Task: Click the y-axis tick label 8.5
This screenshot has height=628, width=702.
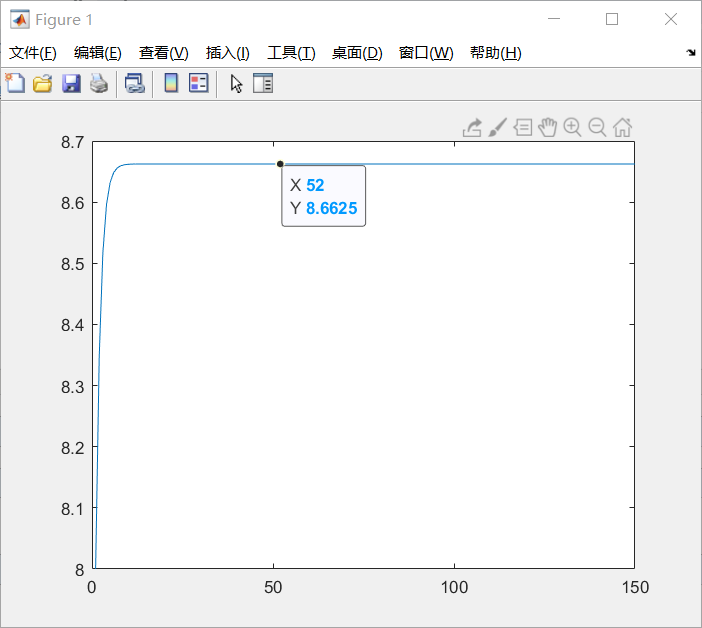Action: (73, 264)
